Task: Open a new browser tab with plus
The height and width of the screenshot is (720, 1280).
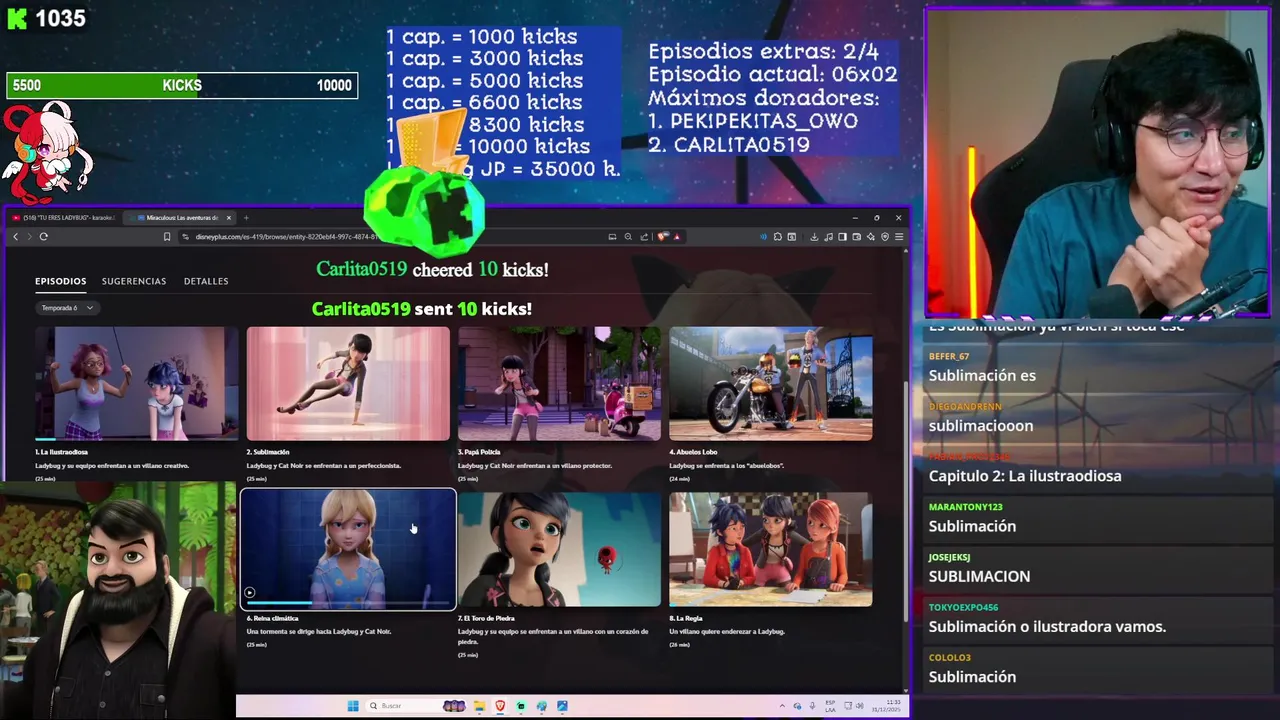Action: 246,217
